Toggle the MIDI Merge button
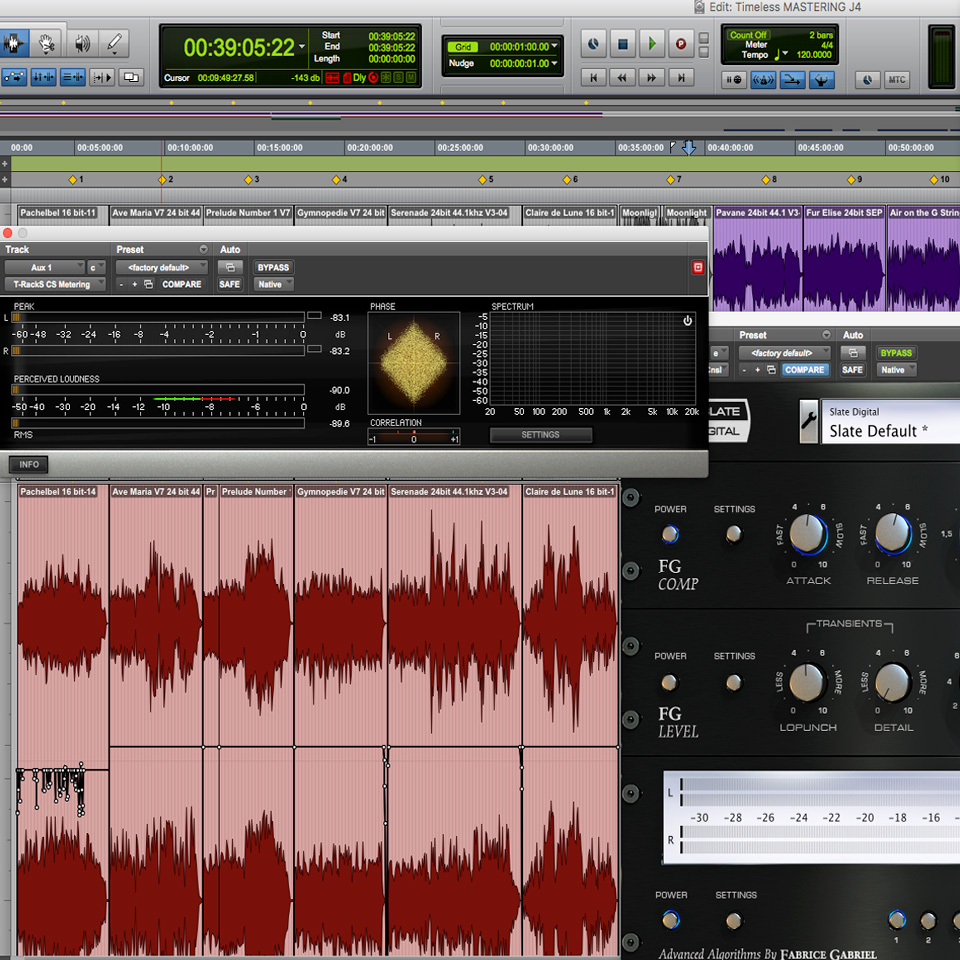The height and width of the screenshot is (960, 960). (x=792, y=80)
